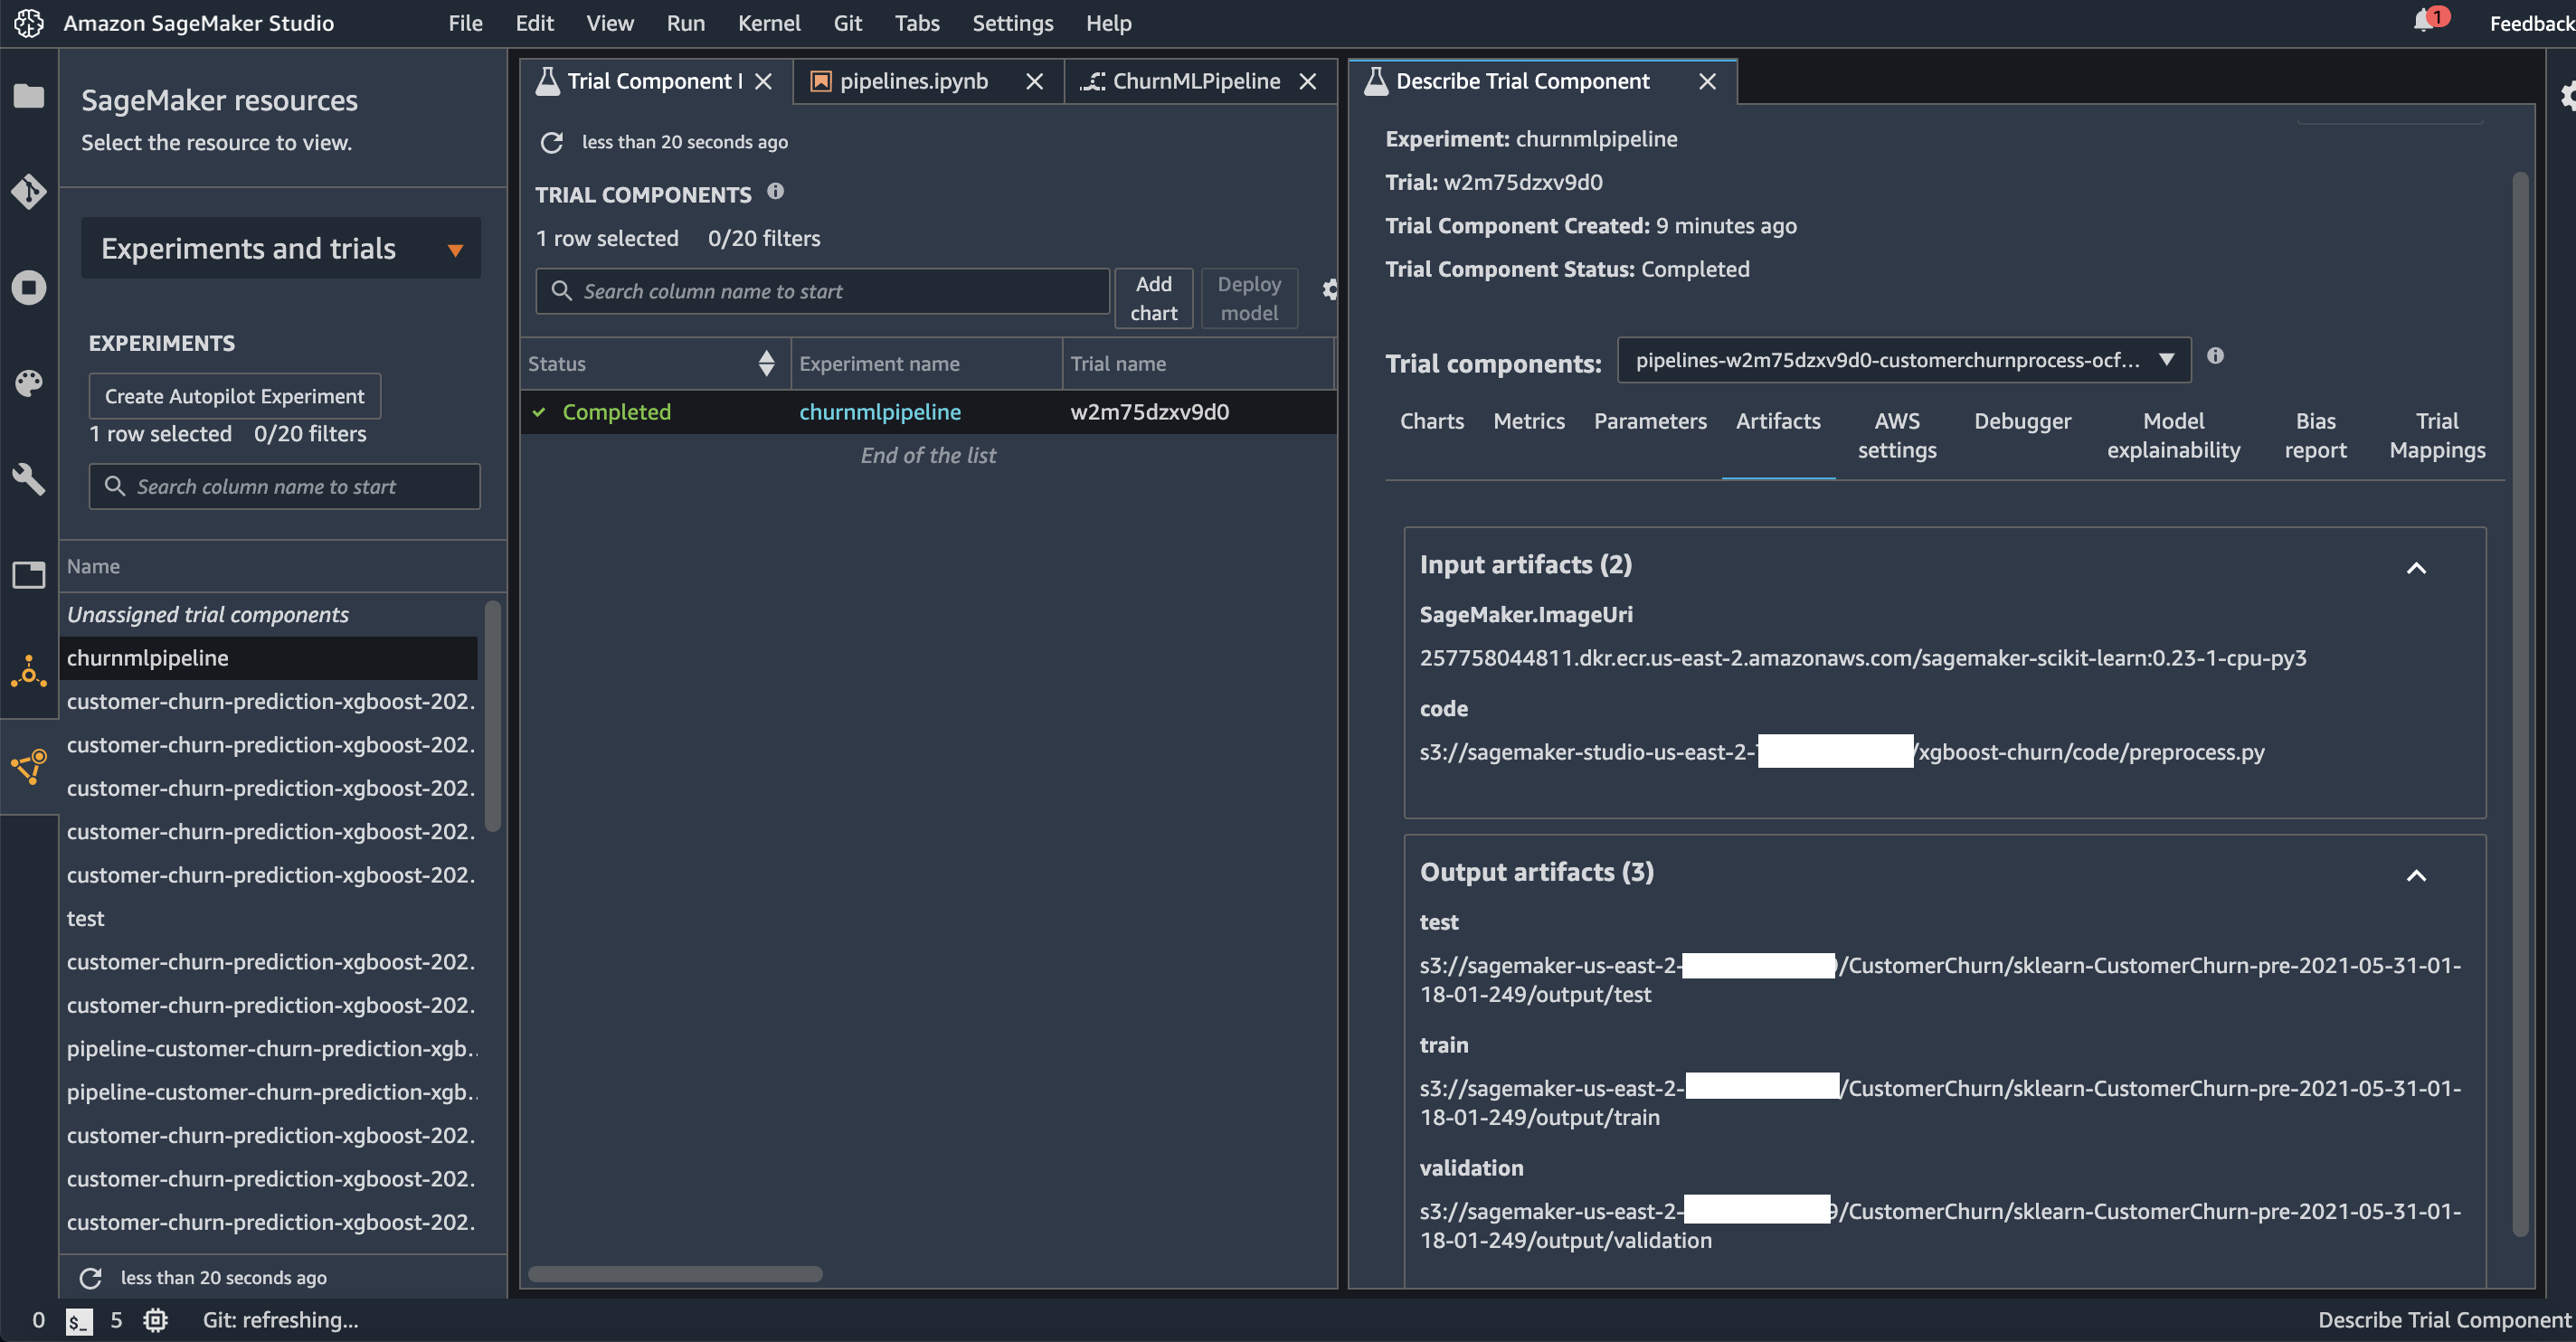Click the Experiment name column header
This screenshot has height=1342, width=2576.
926,363
